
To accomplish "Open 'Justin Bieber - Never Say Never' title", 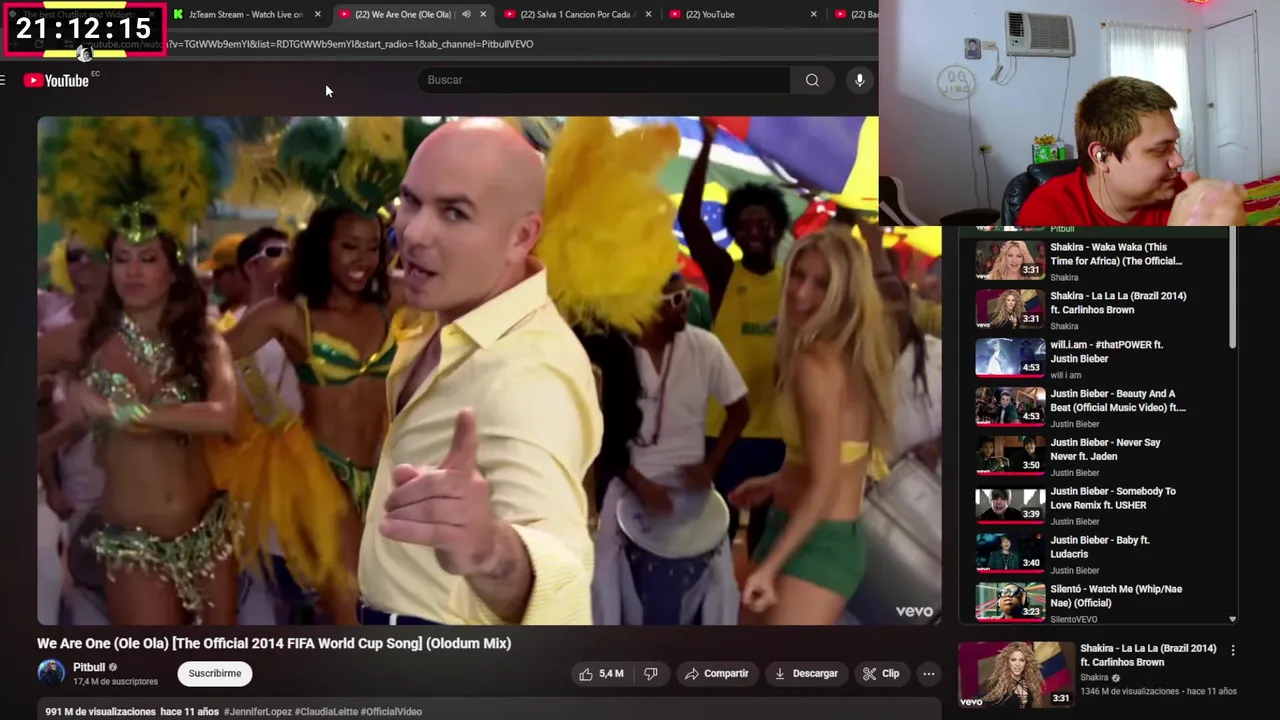I will click(1105, 450).
